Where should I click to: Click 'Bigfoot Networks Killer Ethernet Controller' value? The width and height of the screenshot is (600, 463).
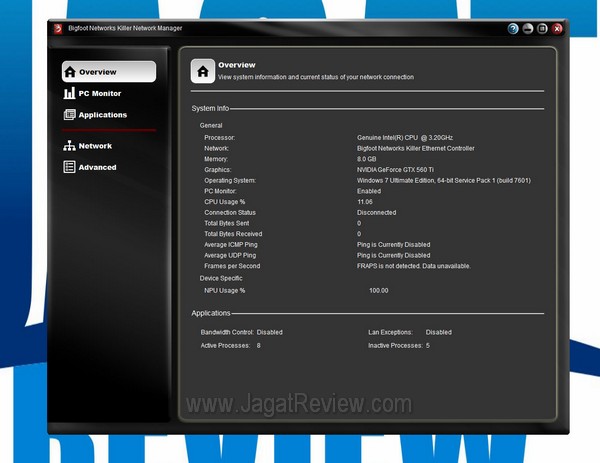(x=416, y=148)
